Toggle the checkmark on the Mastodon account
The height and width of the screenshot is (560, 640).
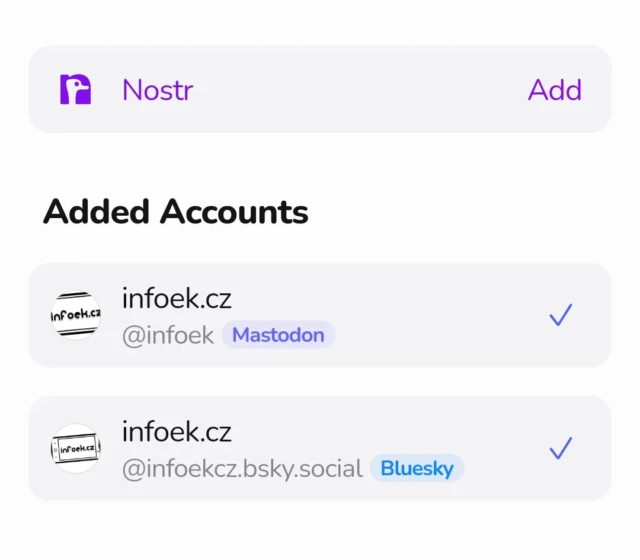point(560,316)
